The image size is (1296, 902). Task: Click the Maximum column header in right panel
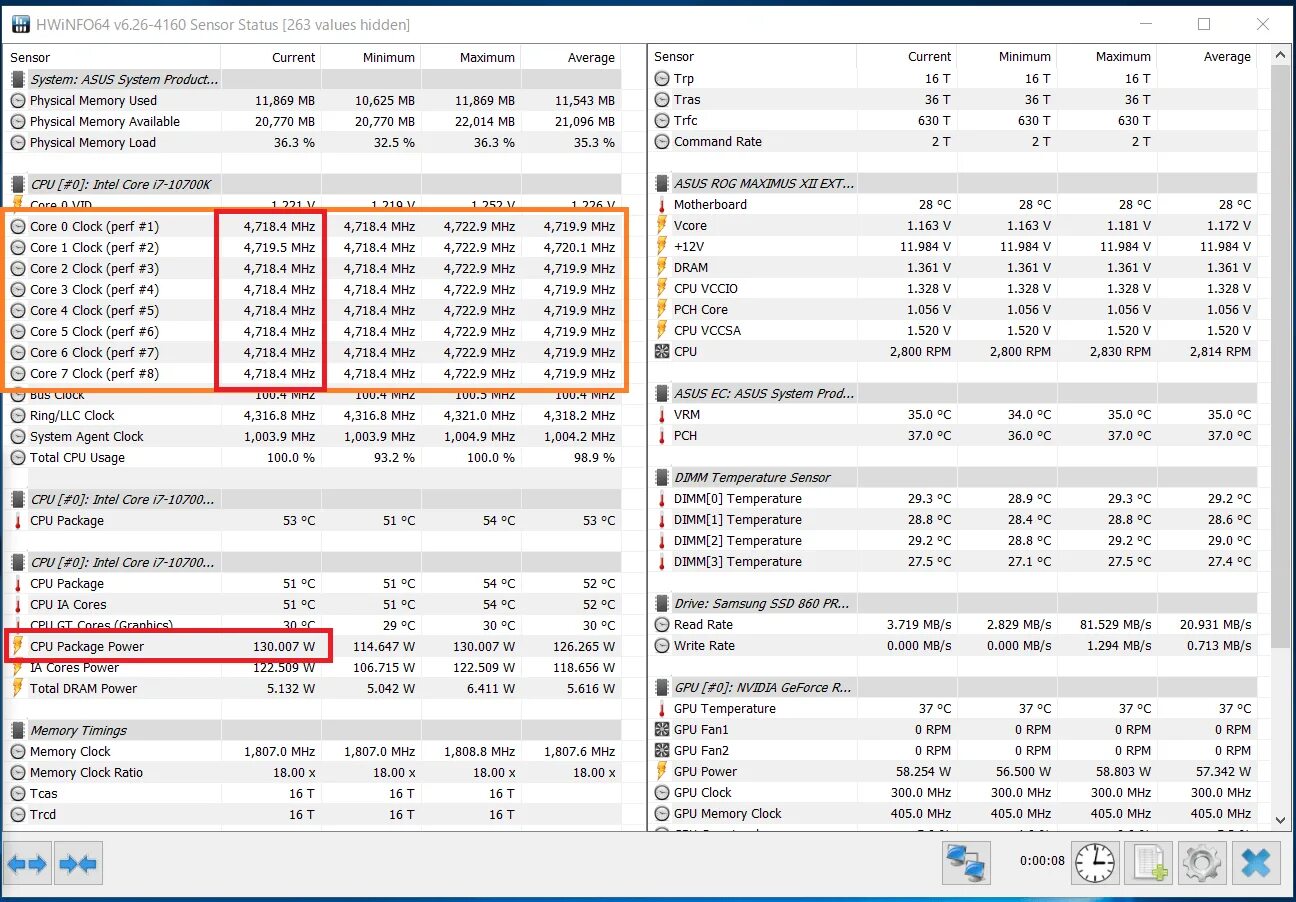point(1107,57)
